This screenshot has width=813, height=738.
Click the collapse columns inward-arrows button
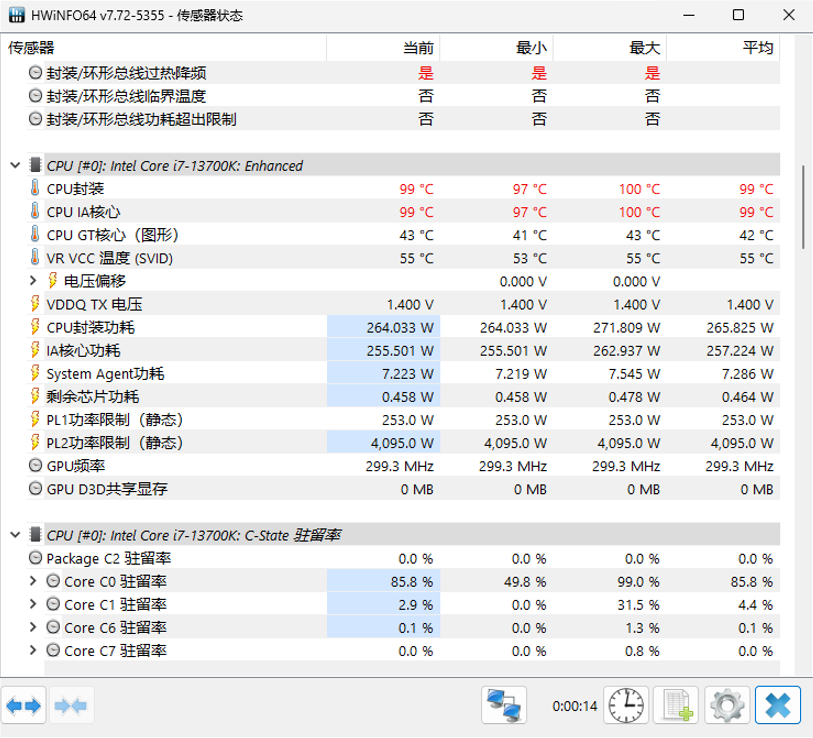coord(73,706)
